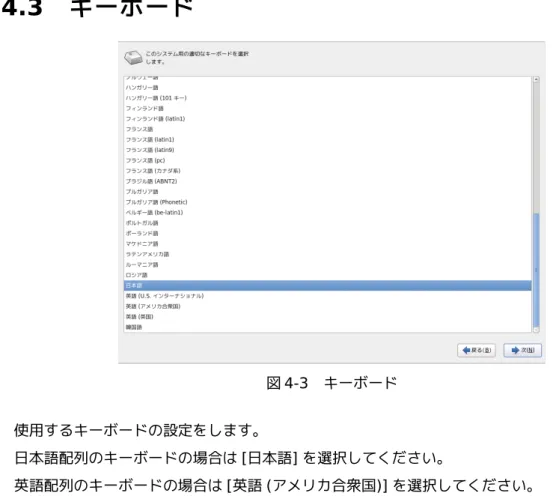Select the highlighted 日本語 row
The image size is (553, 496).
[x=327, y=285]
